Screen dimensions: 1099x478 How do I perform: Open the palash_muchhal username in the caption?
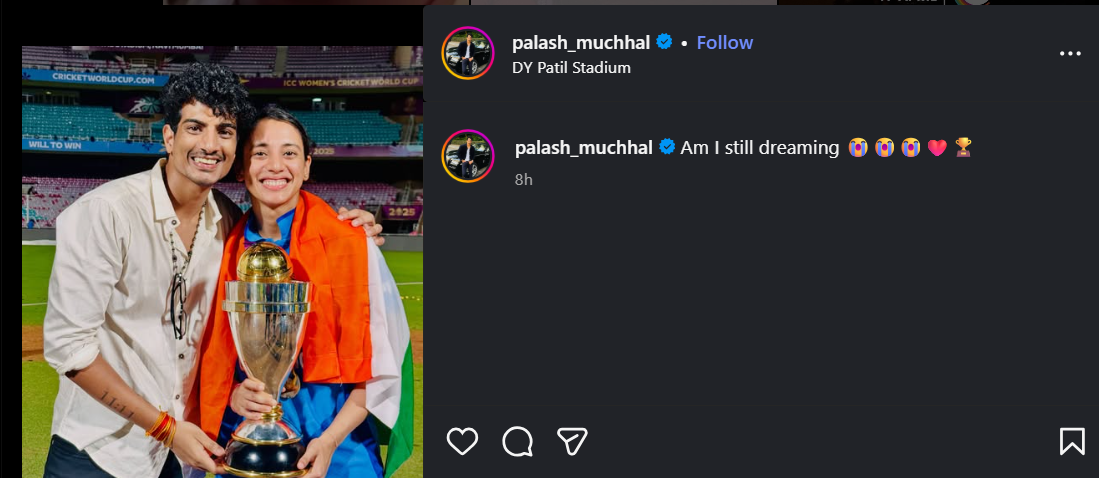584,148
